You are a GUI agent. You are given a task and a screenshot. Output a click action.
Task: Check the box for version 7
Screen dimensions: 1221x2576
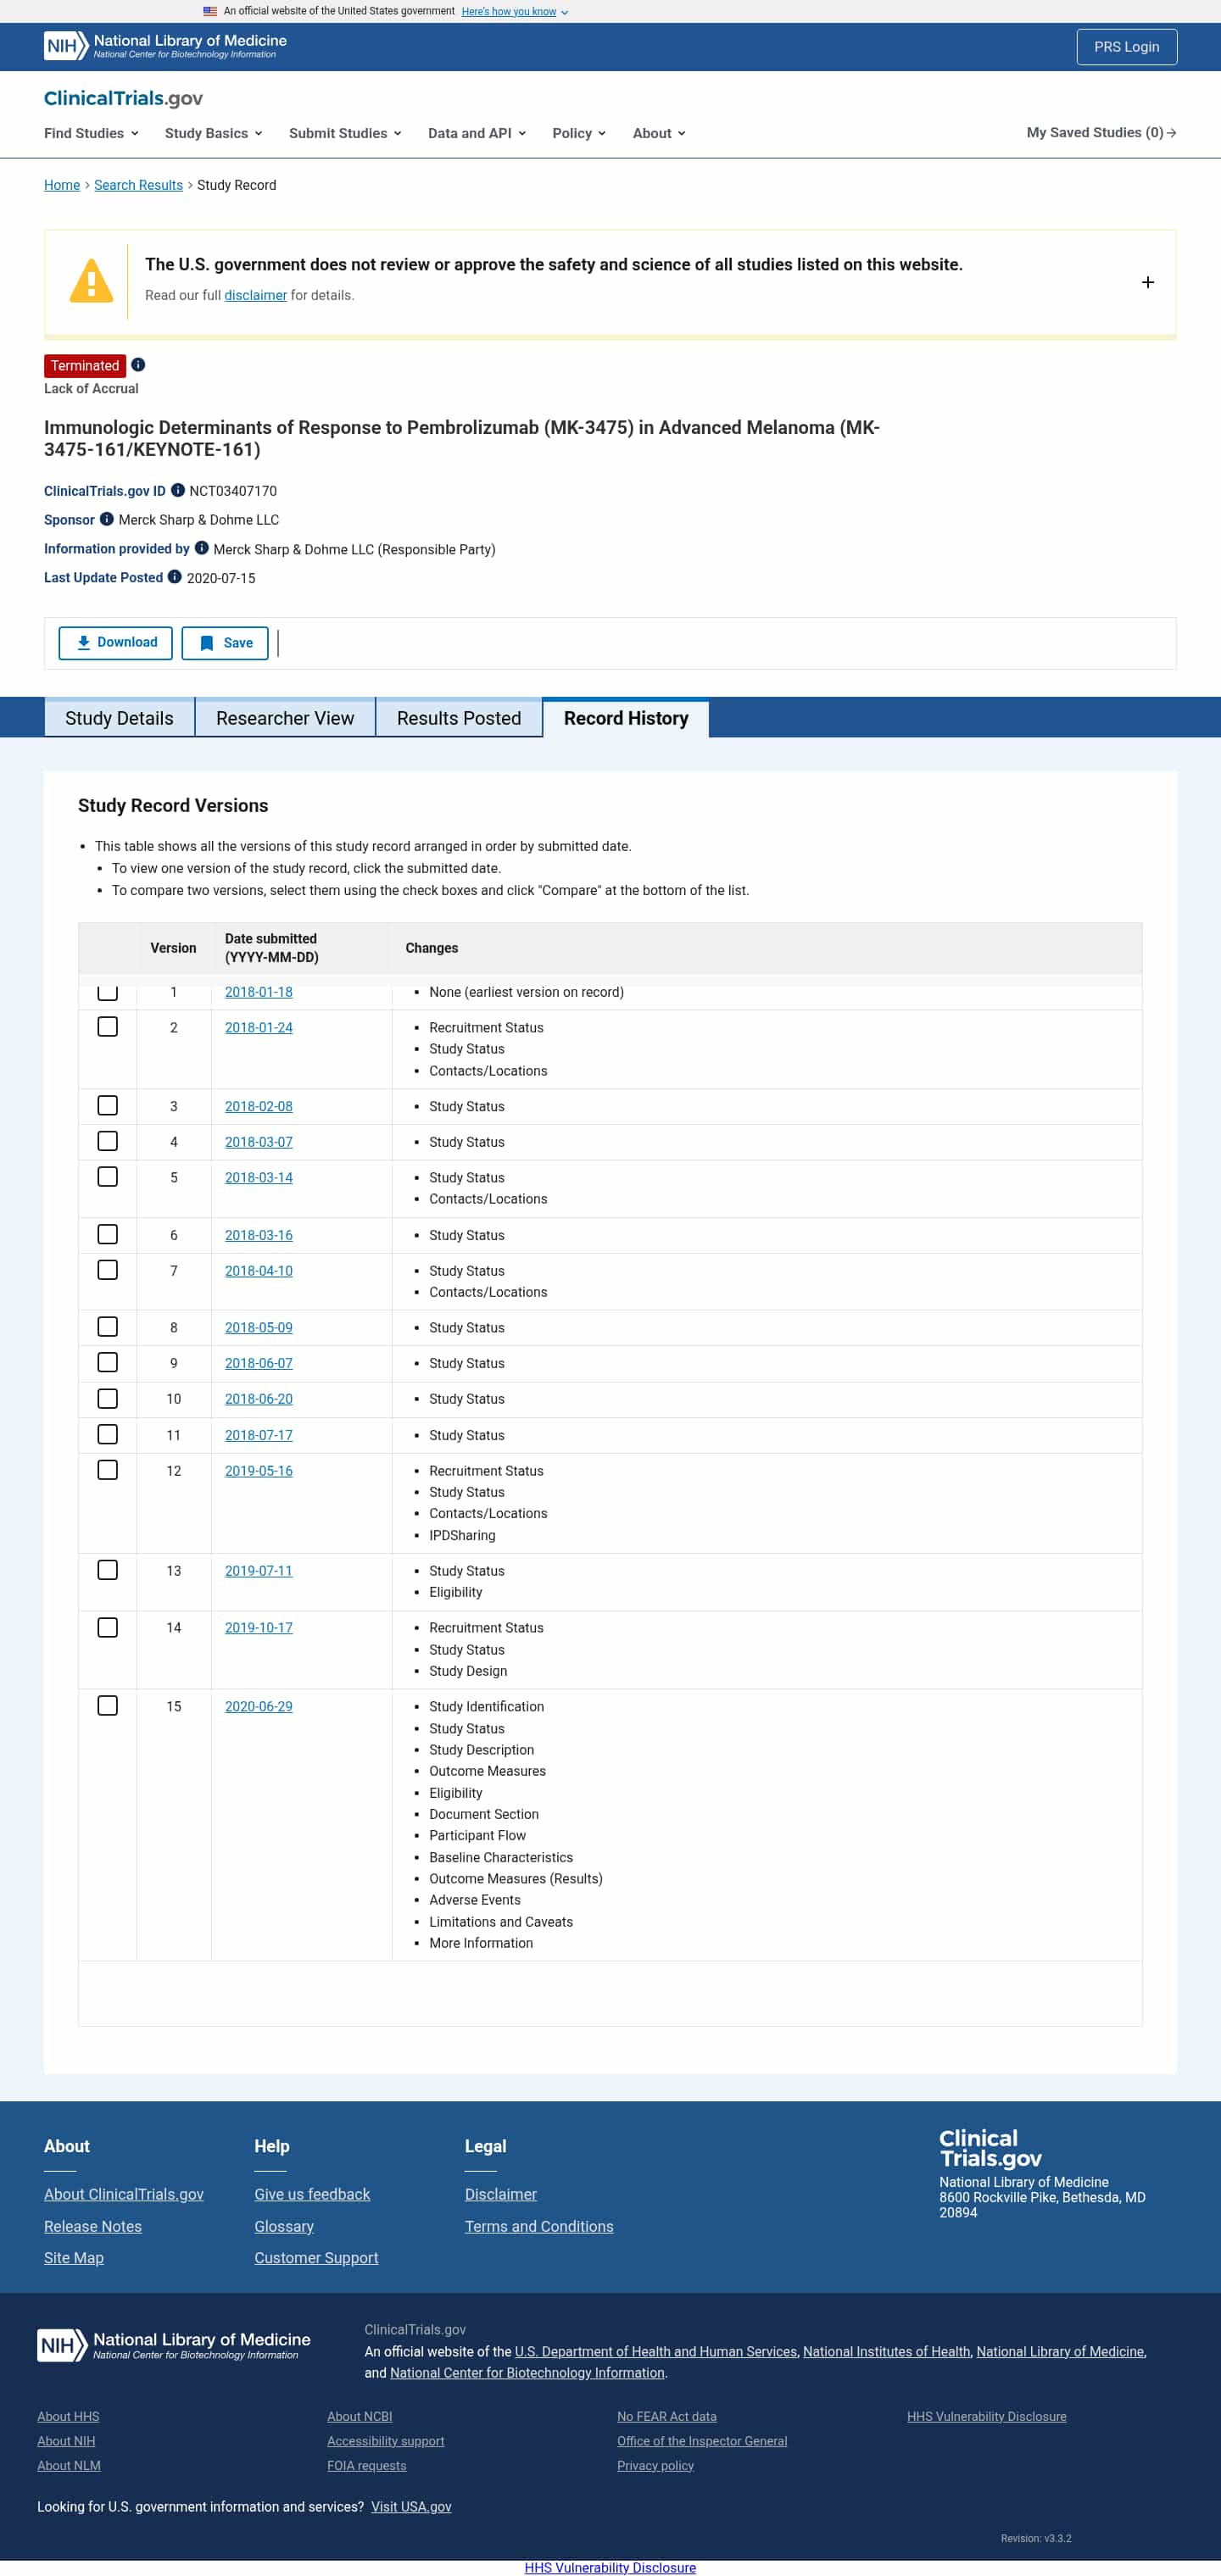point(108,1270)
